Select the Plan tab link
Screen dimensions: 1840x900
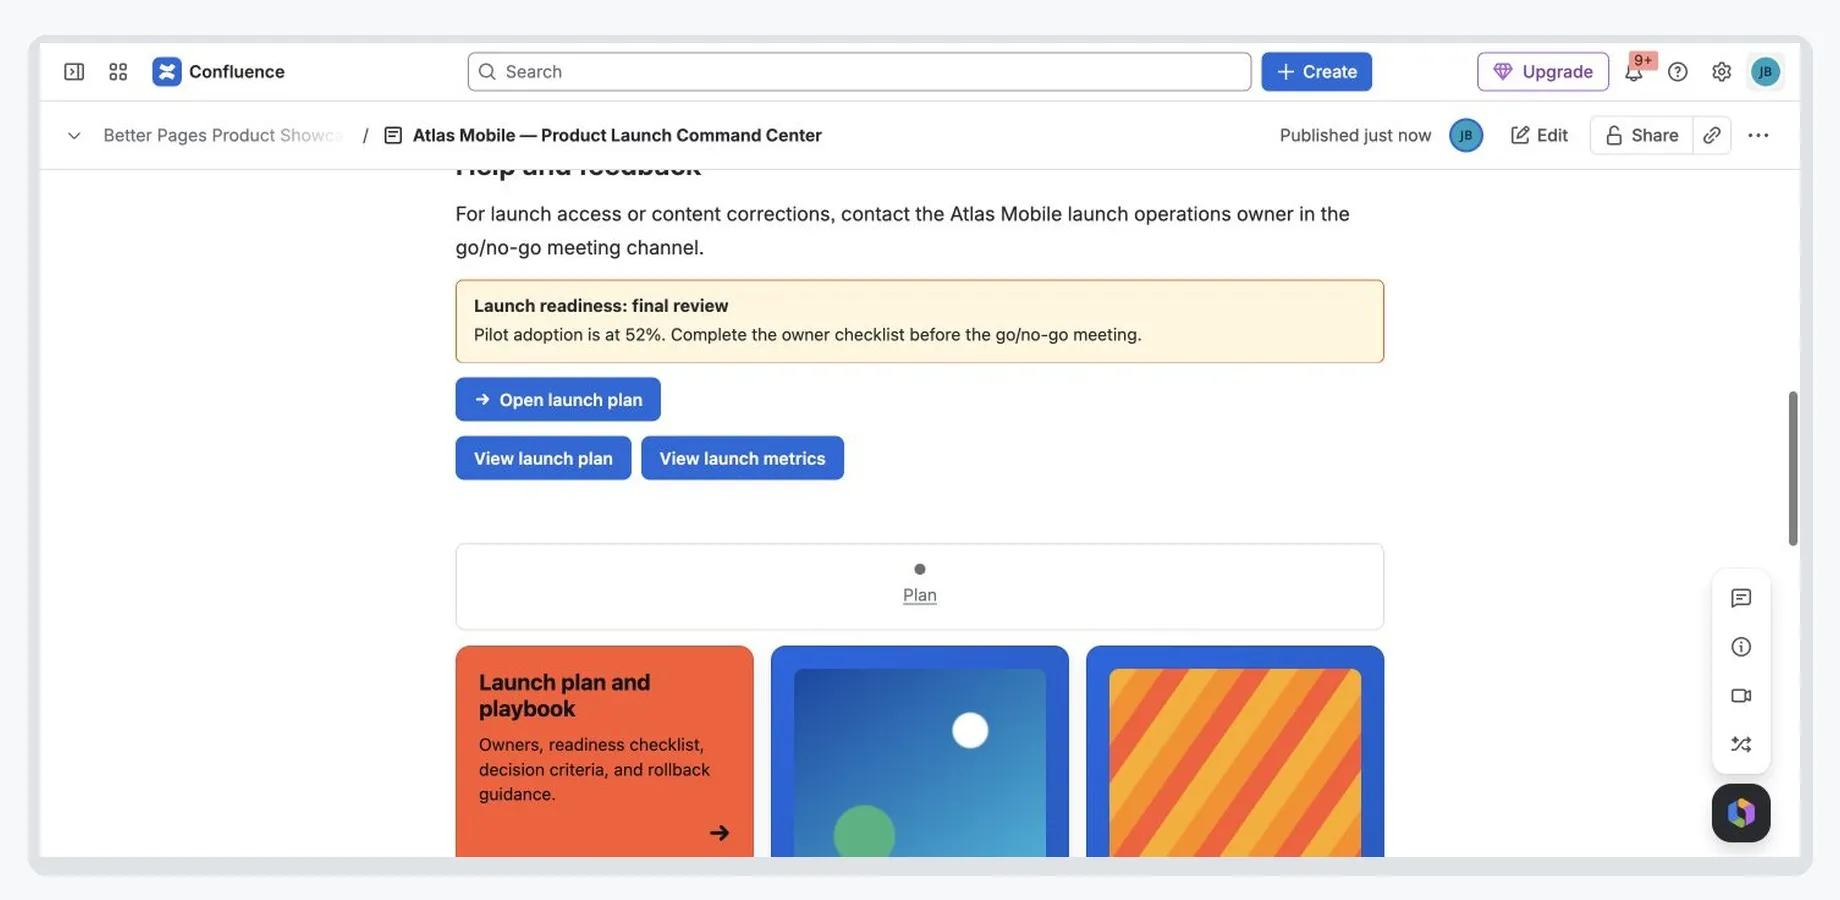(x=920, y=595)
